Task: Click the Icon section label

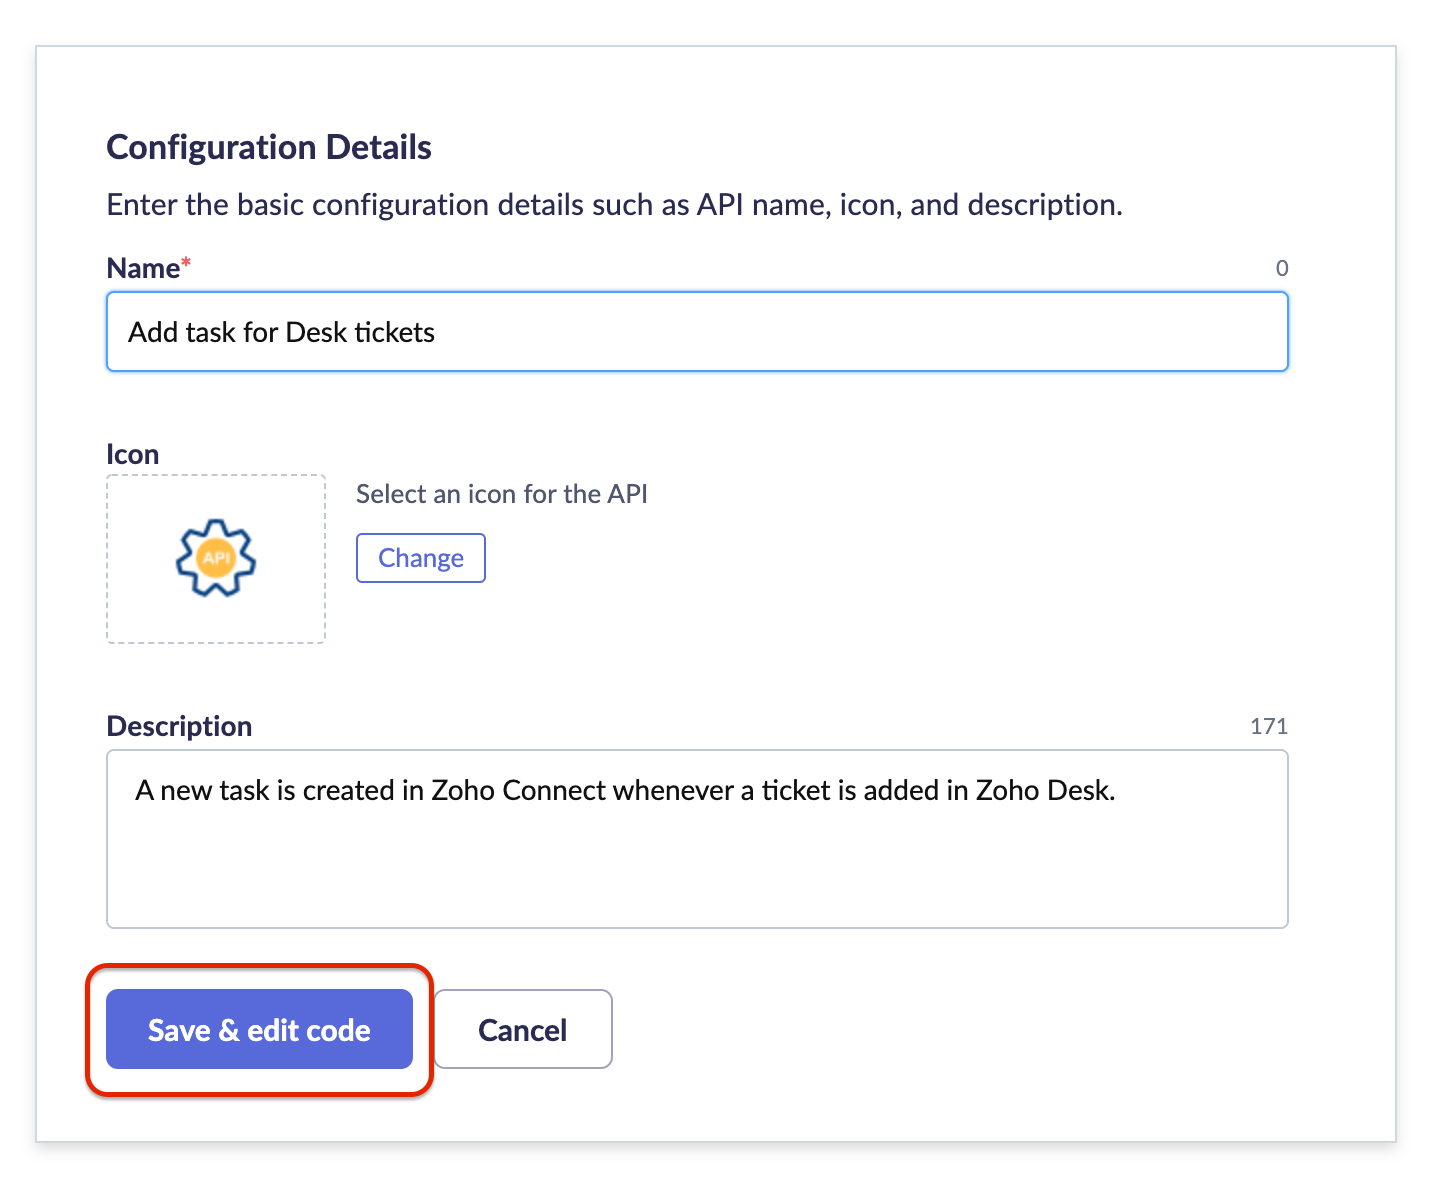Action: coord(133,454)
